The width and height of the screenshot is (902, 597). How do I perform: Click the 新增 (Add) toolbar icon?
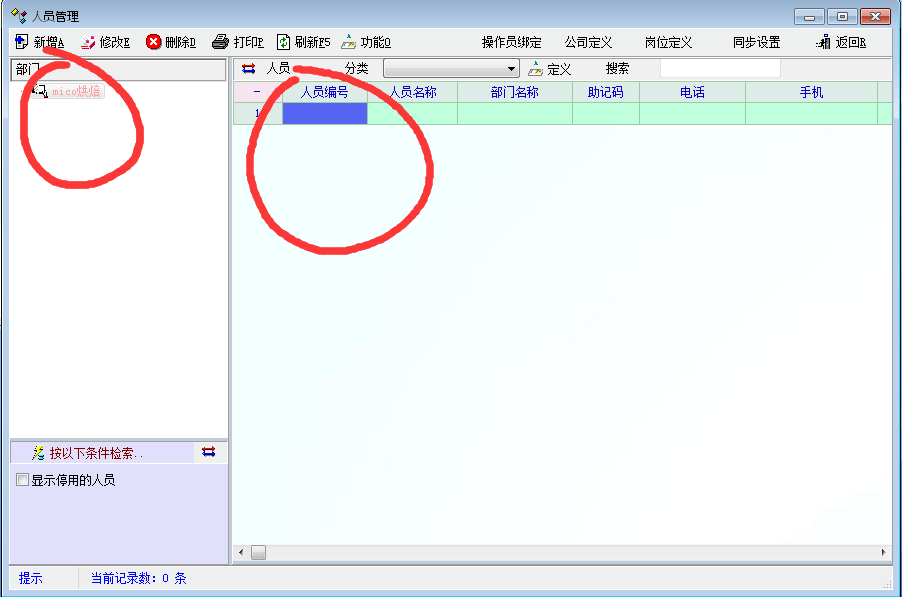tap(22, 42)
